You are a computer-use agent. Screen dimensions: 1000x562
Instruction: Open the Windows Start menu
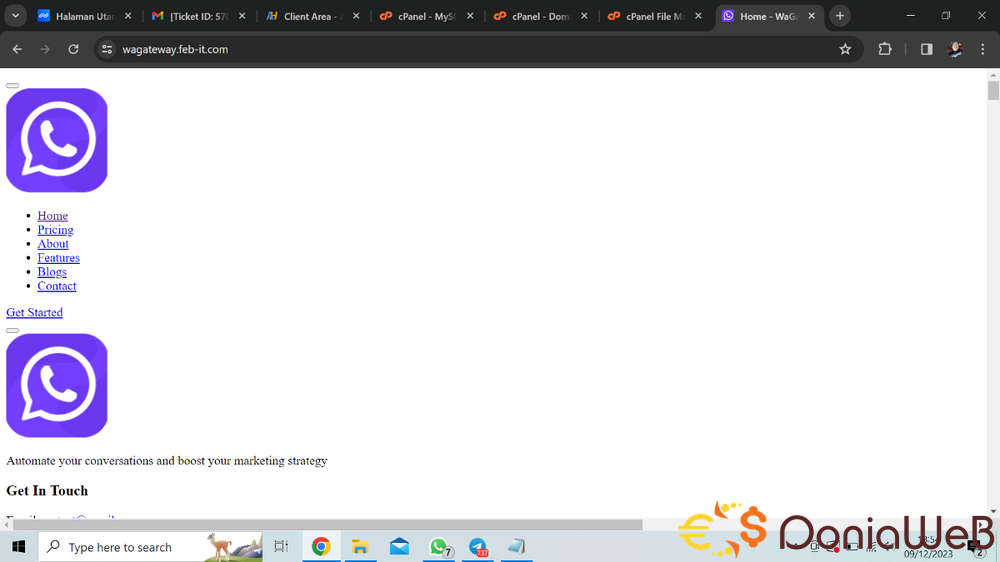click(x=18, y=547)
